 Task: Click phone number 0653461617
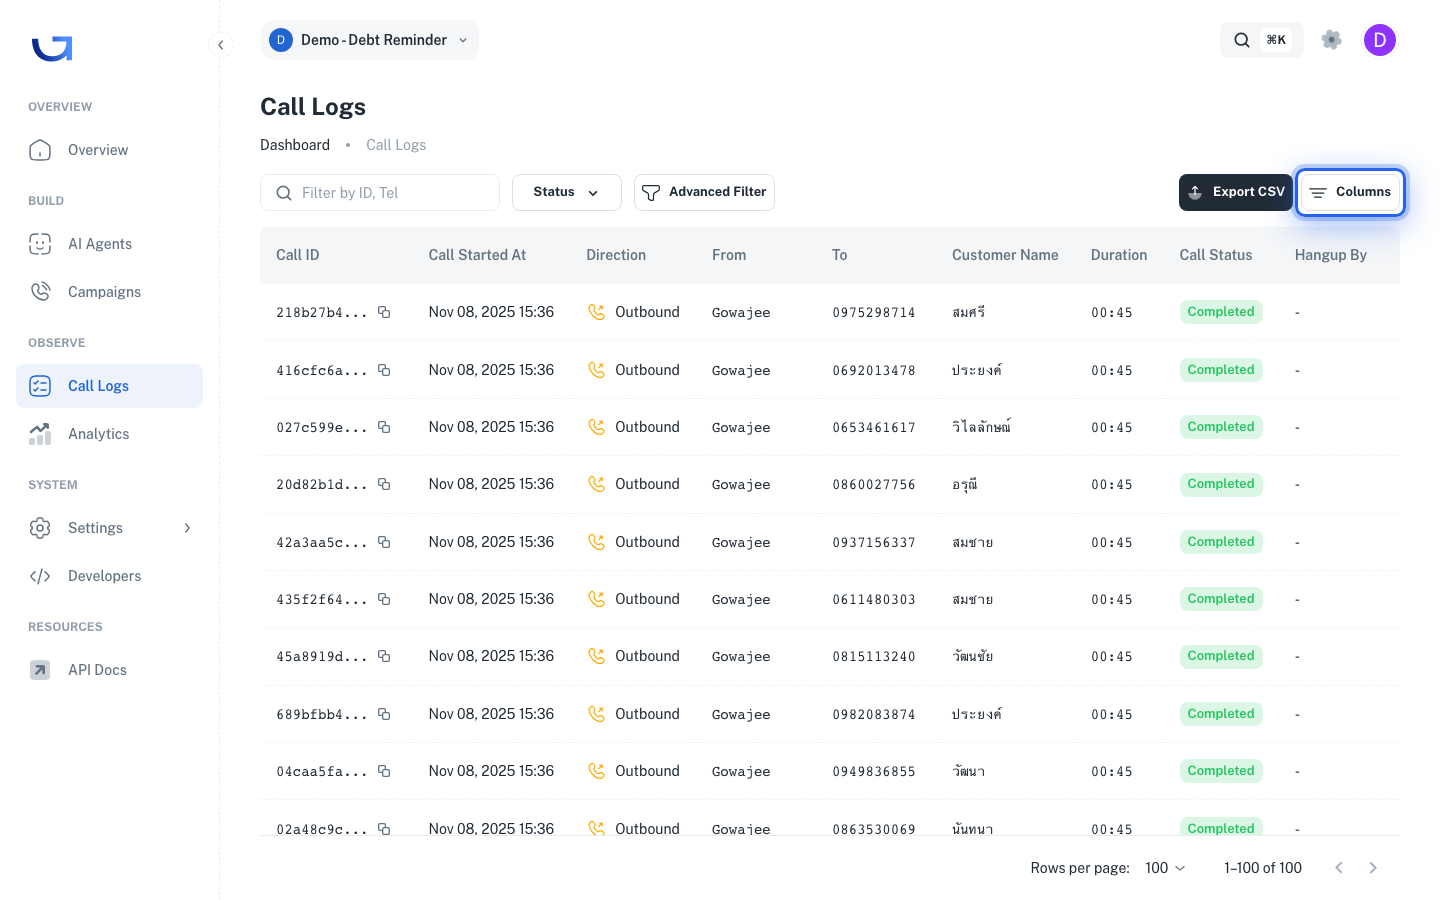click(x=874, y=428)
